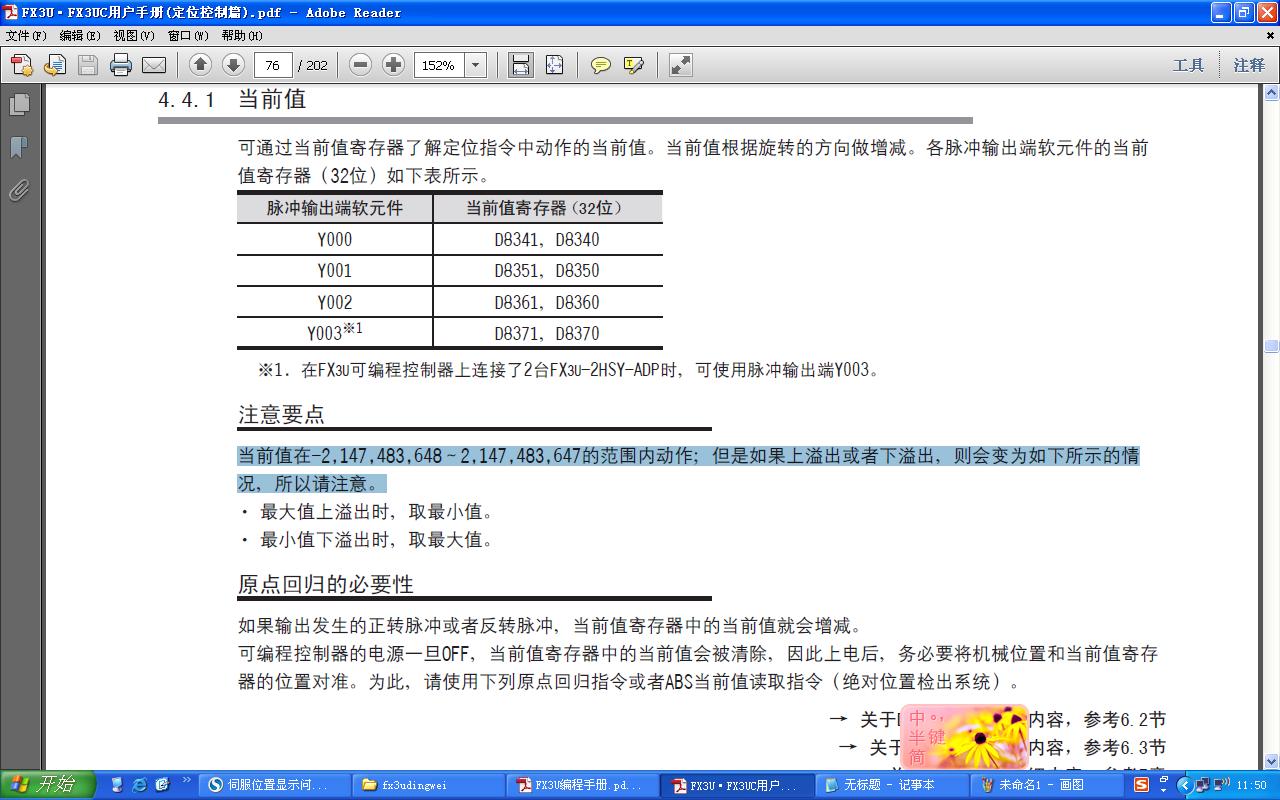Zoom out with the minus button
1280x800 pixels.
(361, 65)
